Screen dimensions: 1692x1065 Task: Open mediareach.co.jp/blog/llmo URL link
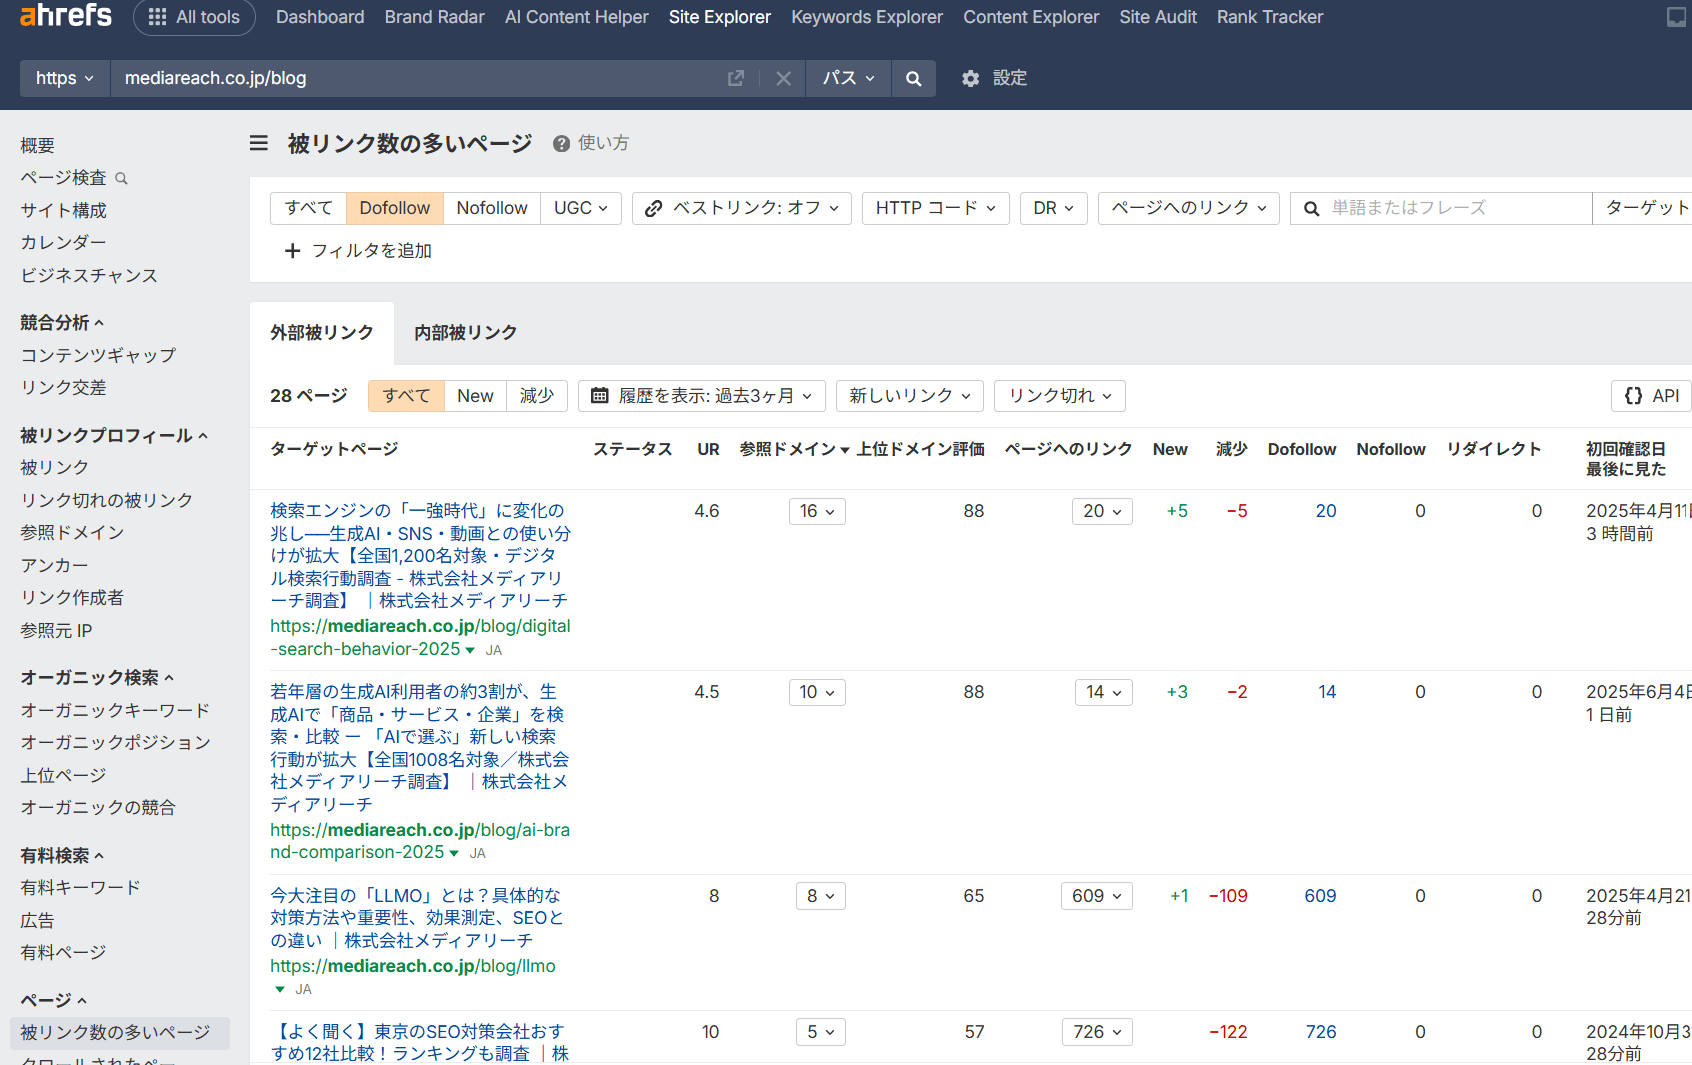(x=413, y=966)
